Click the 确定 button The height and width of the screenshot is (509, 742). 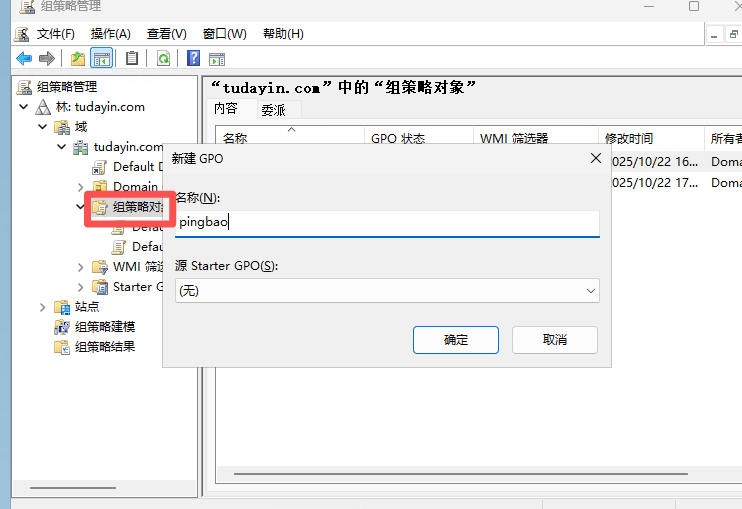[455, 340]
